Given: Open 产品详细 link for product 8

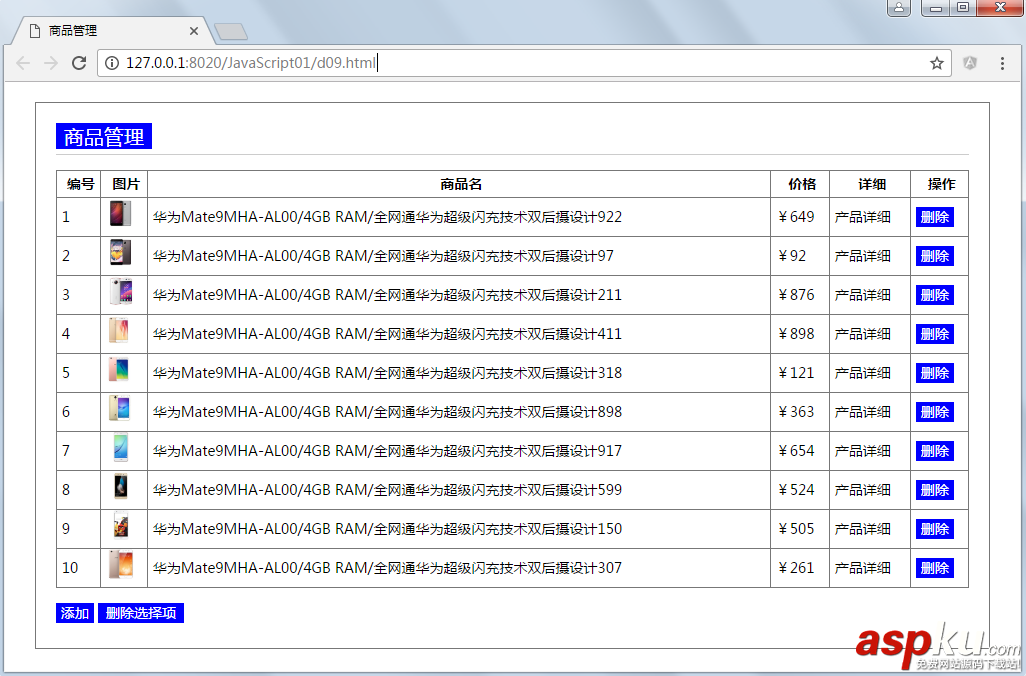Looking at the screenshot, I should click(862, 489).
